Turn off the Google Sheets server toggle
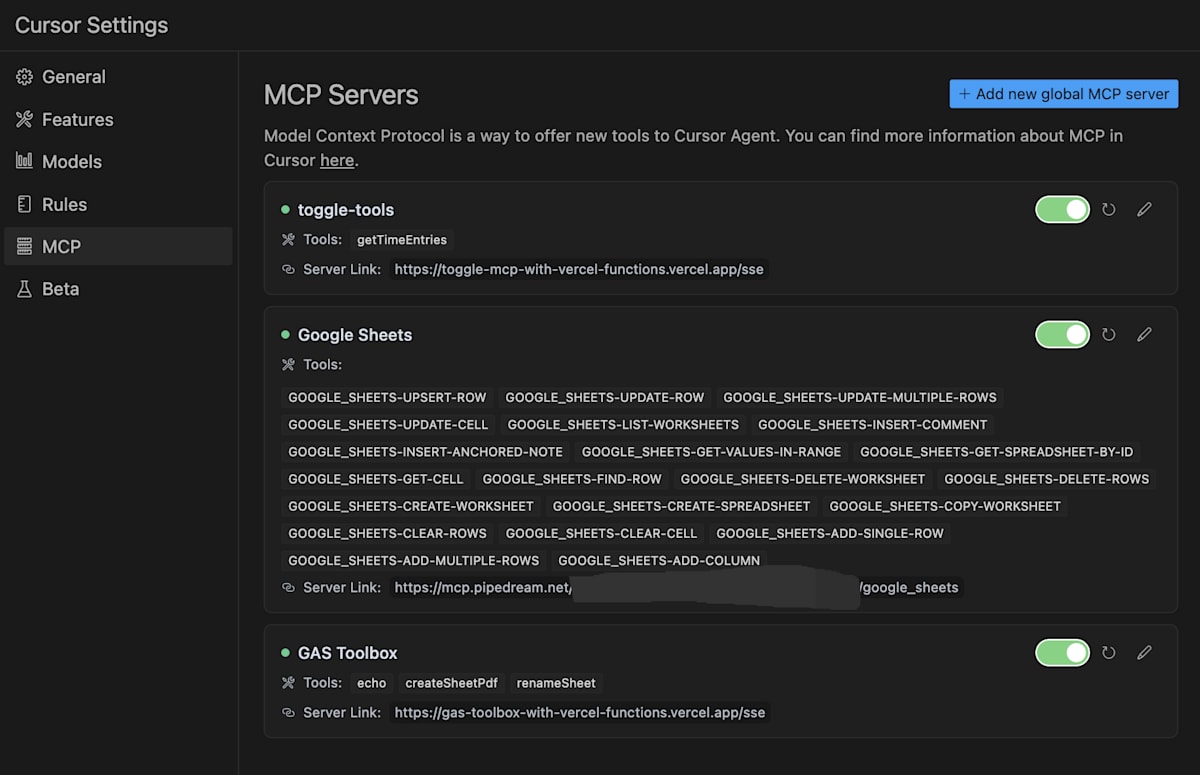 (1062, 335)
